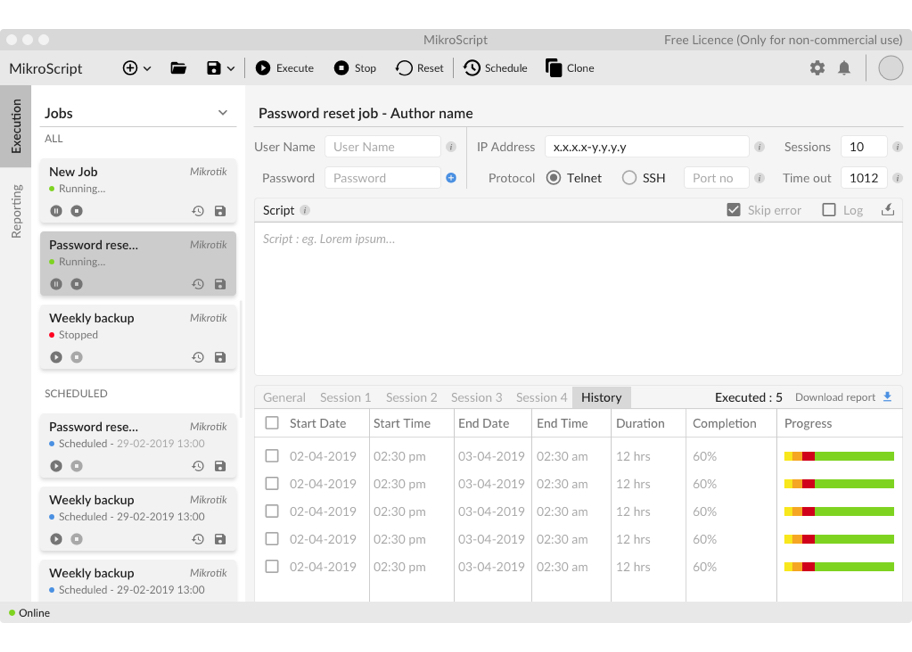Open the Reporting side tab

[x=16, y=211]
